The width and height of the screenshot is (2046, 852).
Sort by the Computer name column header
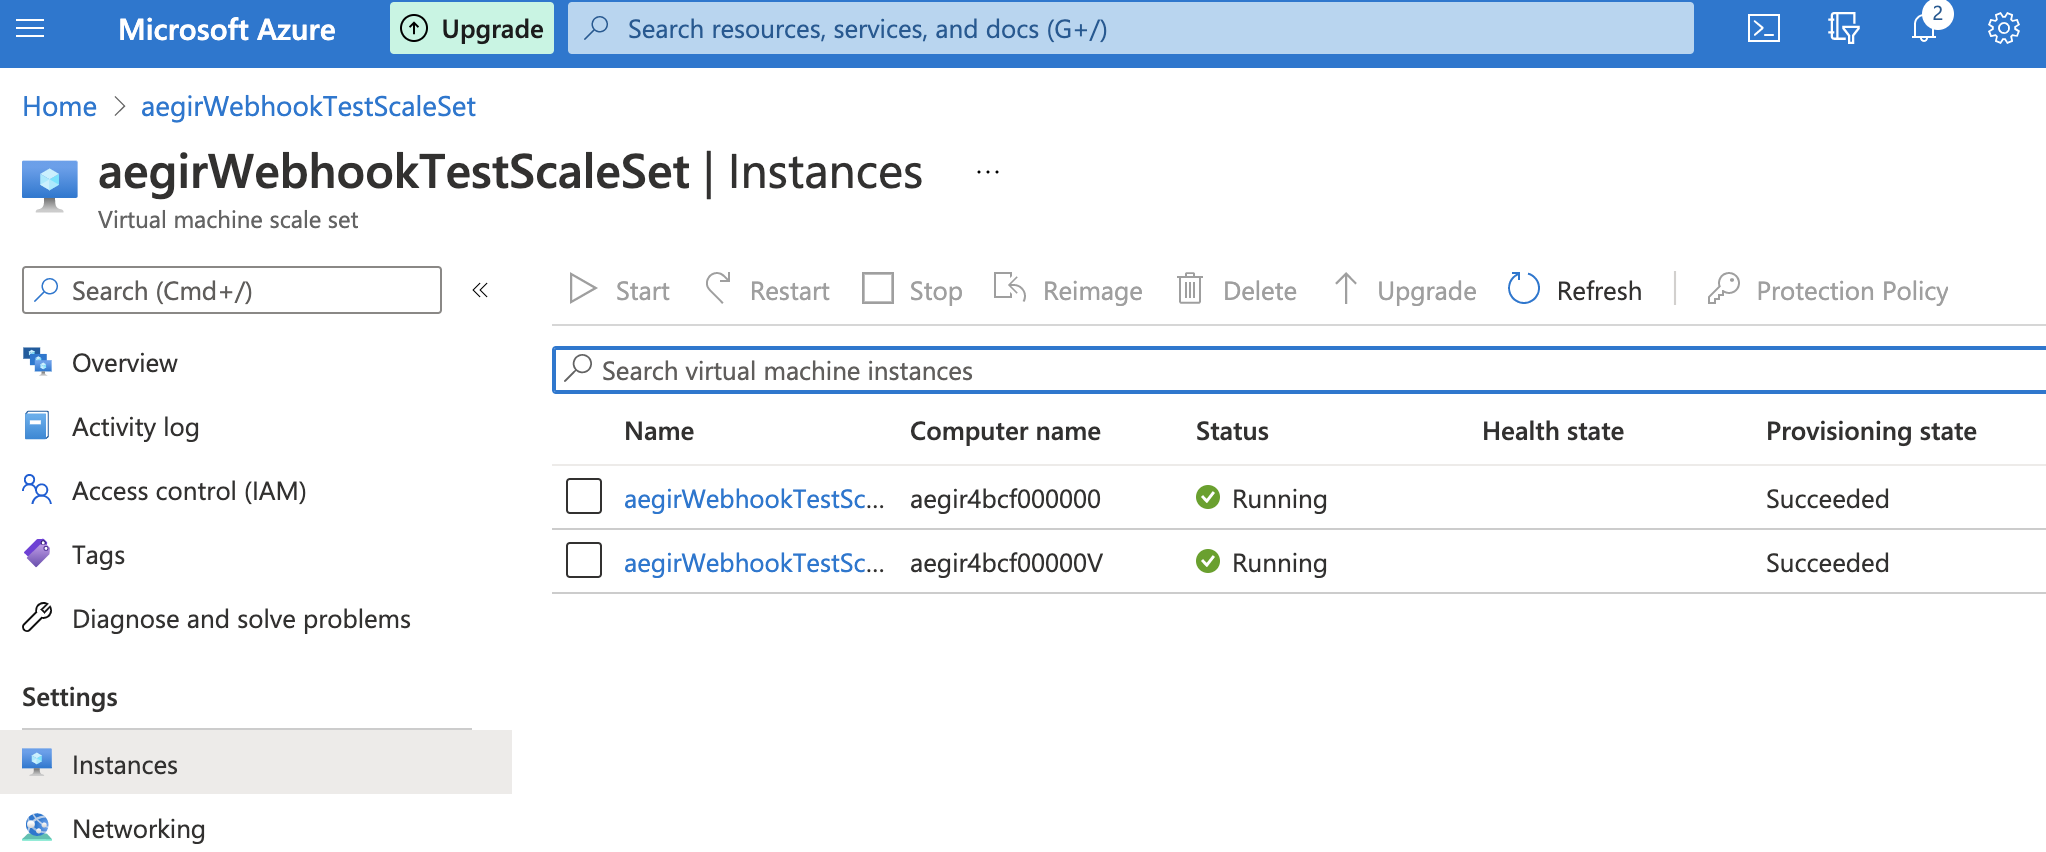(1005, 431)
